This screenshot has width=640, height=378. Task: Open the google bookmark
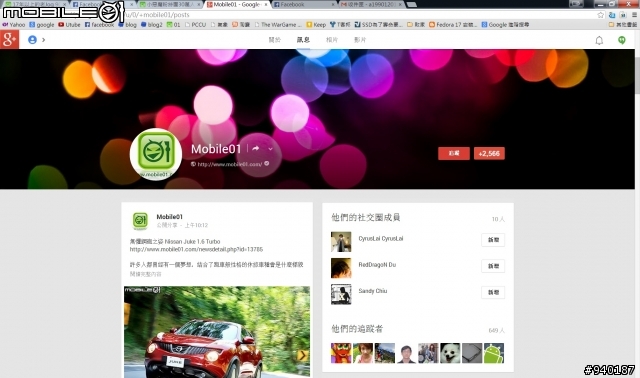[x=42, y=24]
